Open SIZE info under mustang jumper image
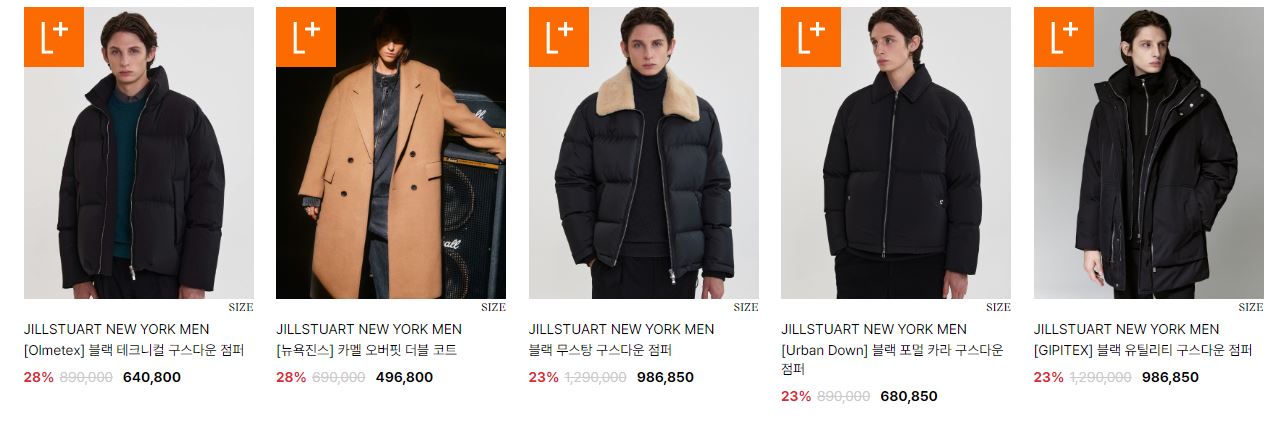Screen dimensions: 1271x430 coord(746,307)
